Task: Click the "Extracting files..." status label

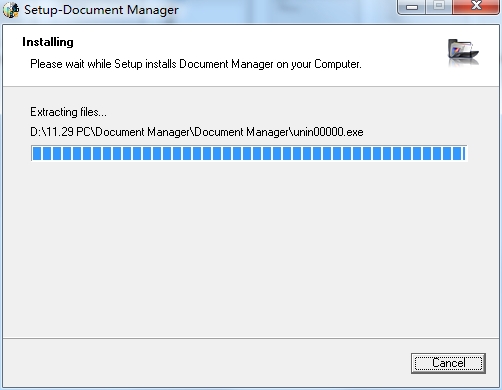Action: pyautogui.click(x=68, y=112)
